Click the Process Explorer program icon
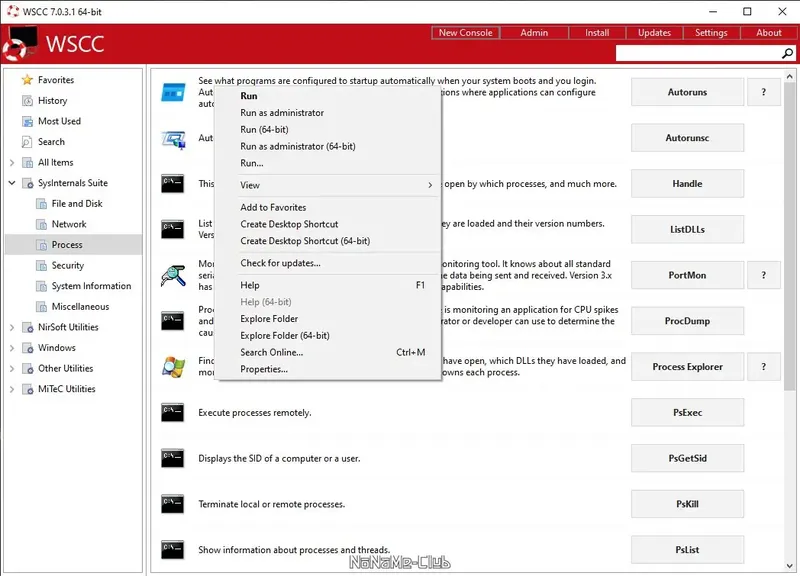This screenshot has width=800, height=576. pos(172,366)
